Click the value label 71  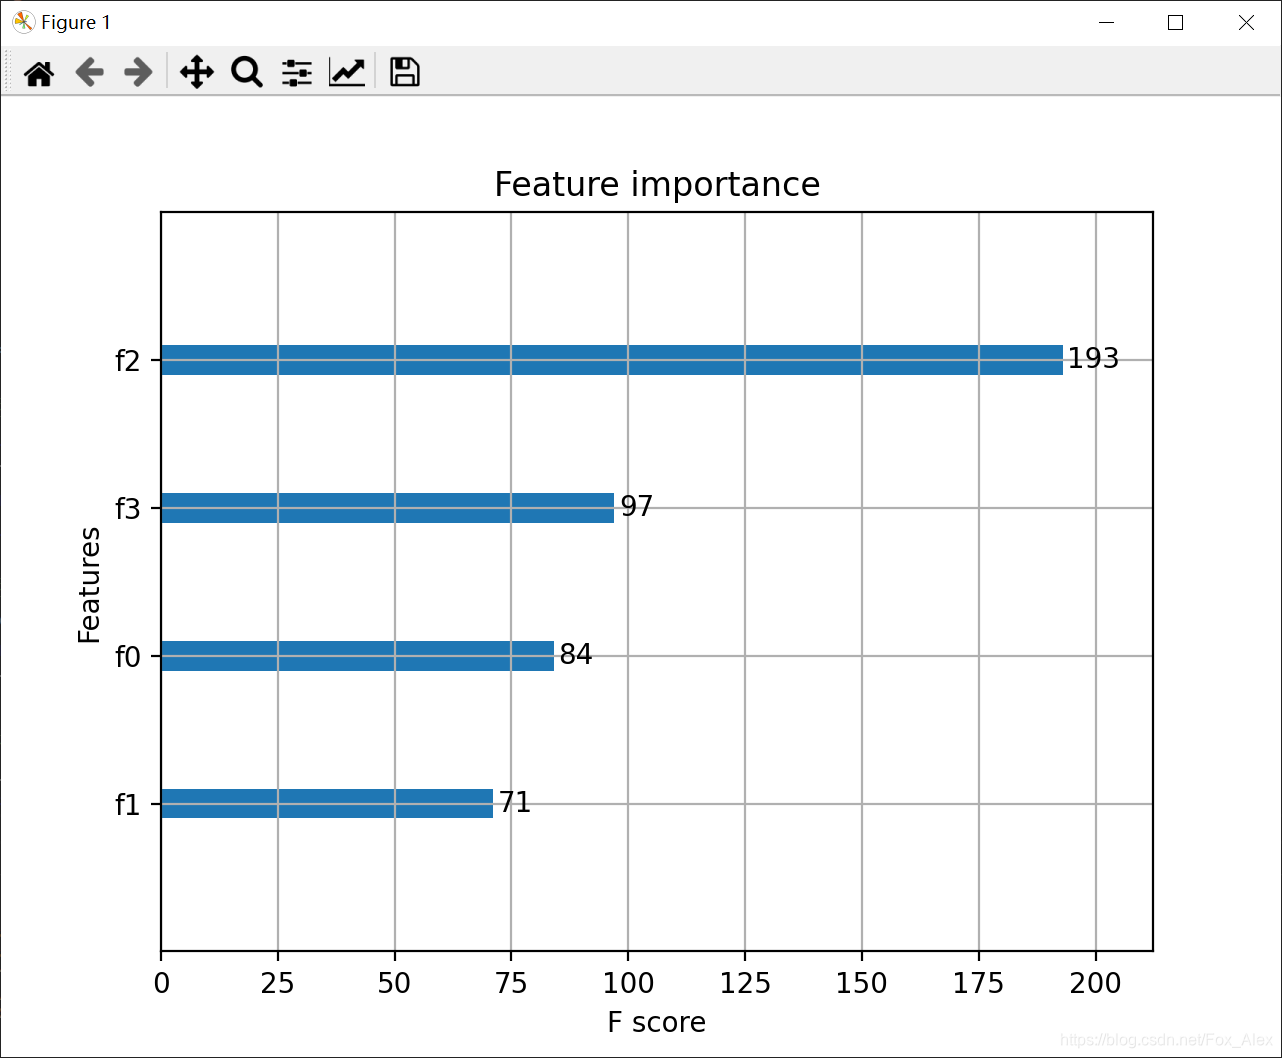point(515,803)
